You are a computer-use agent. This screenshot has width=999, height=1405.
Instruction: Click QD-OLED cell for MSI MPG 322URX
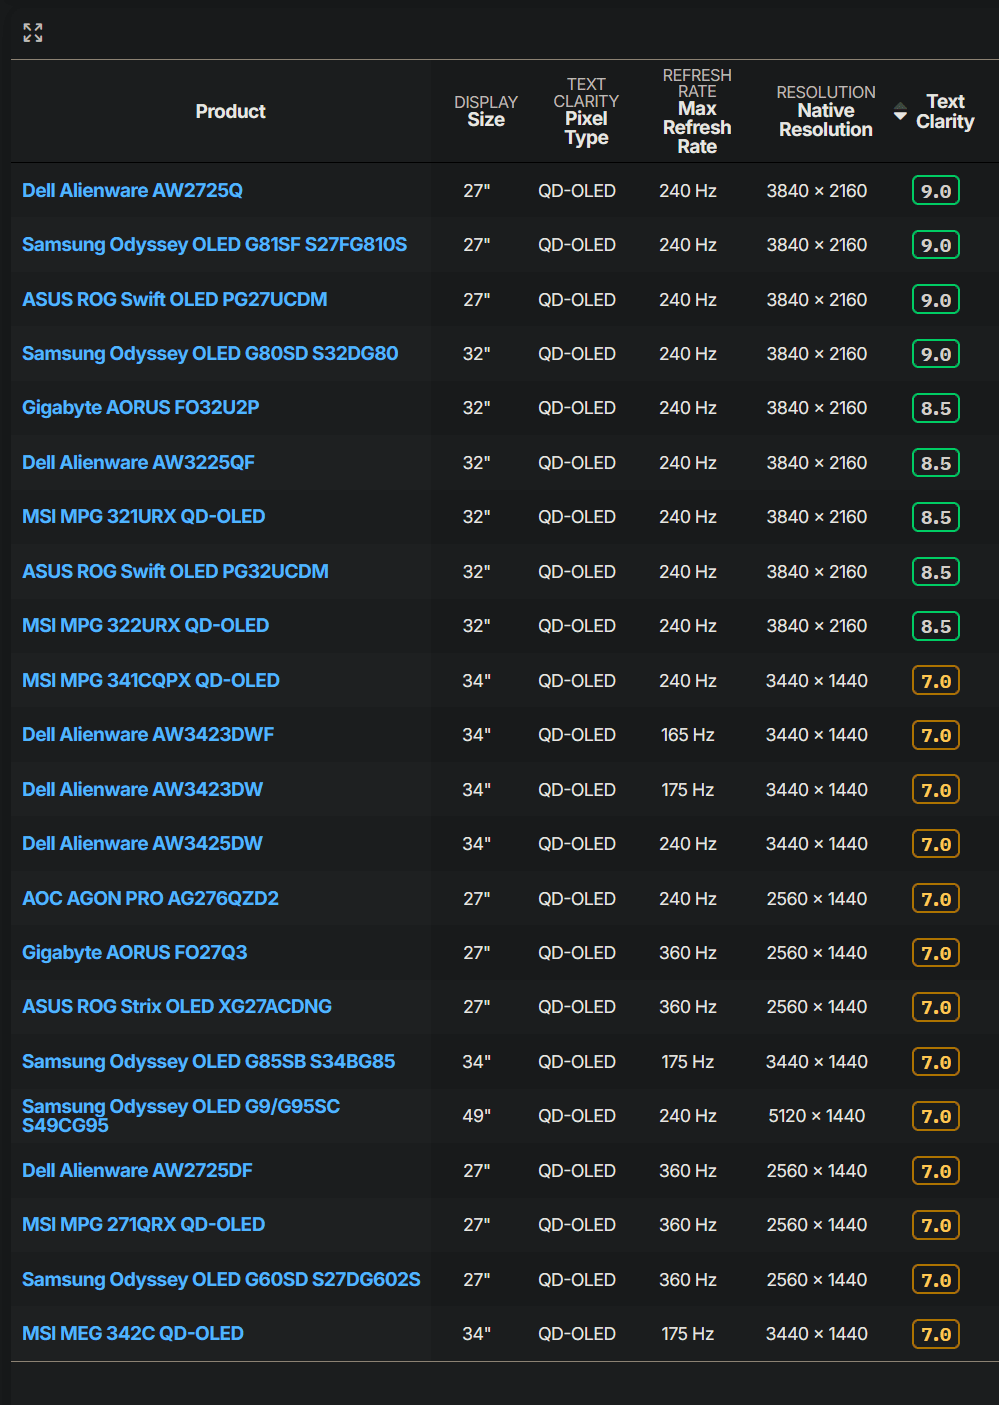(577, 626)
